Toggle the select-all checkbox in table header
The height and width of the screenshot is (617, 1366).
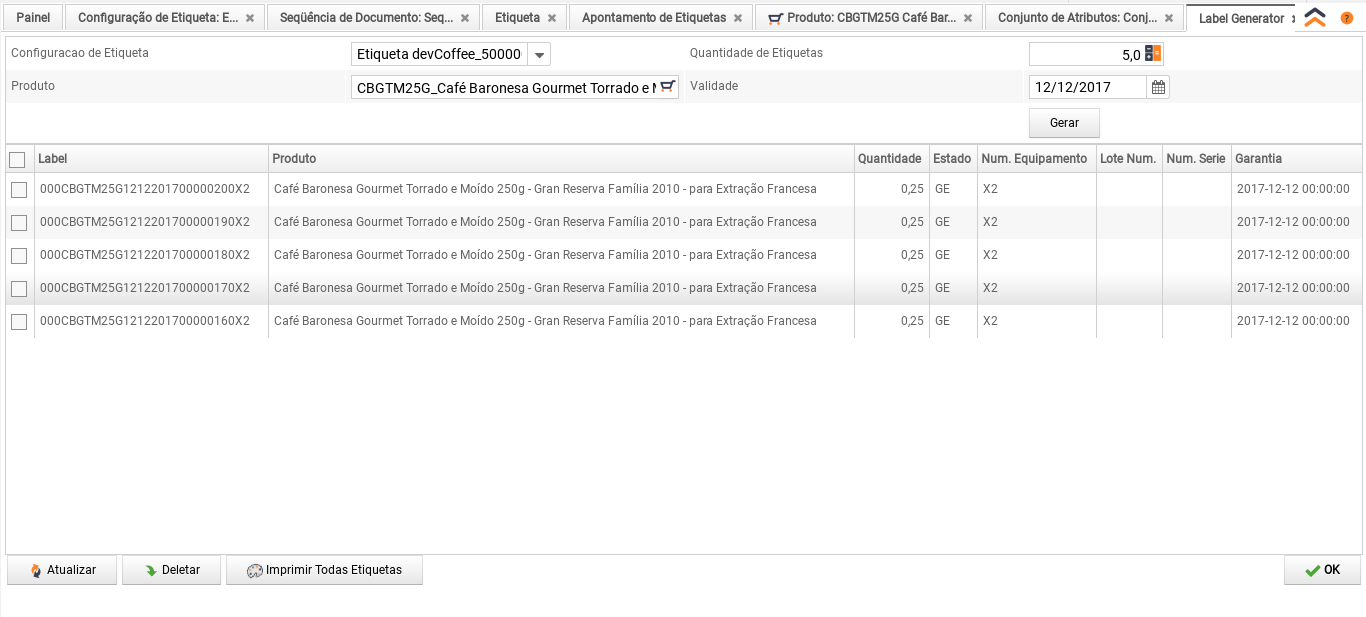[18, 159]
